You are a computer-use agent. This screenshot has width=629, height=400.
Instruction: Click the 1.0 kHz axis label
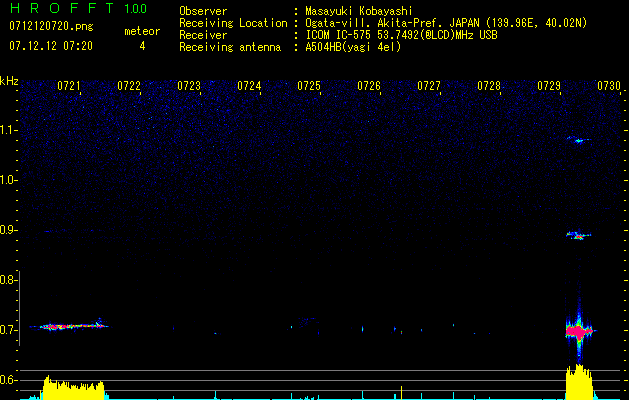[x=8, y=180]
